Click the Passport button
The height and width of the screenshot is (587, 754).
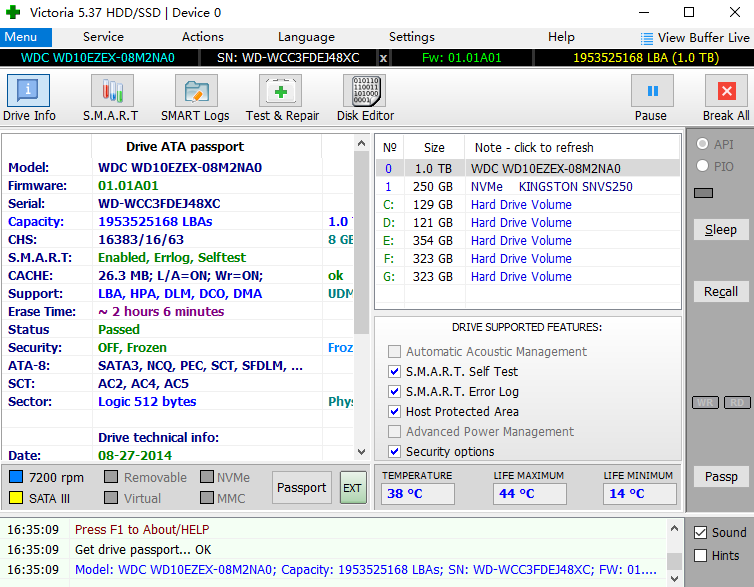pos(301,487)
